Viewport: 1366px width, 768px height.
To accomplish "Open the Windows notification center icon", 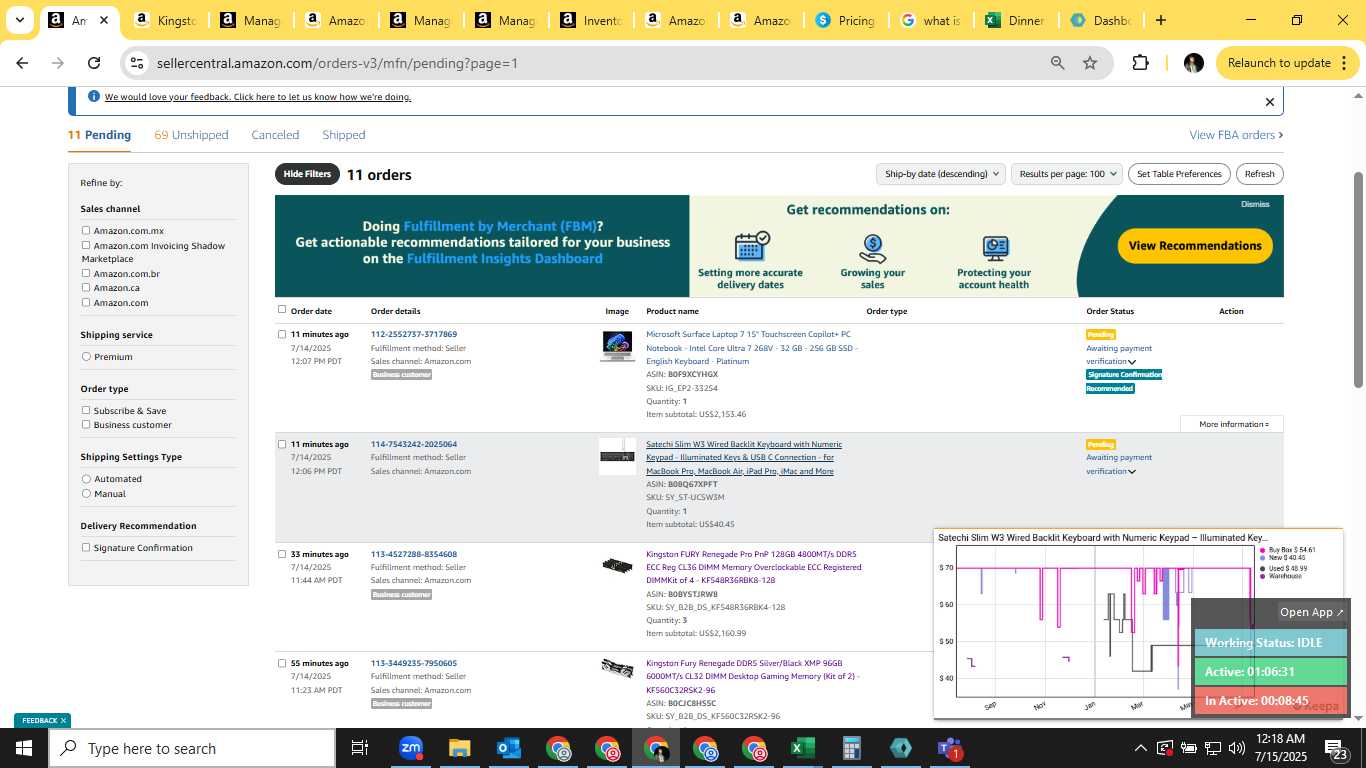I will 1336,748.
